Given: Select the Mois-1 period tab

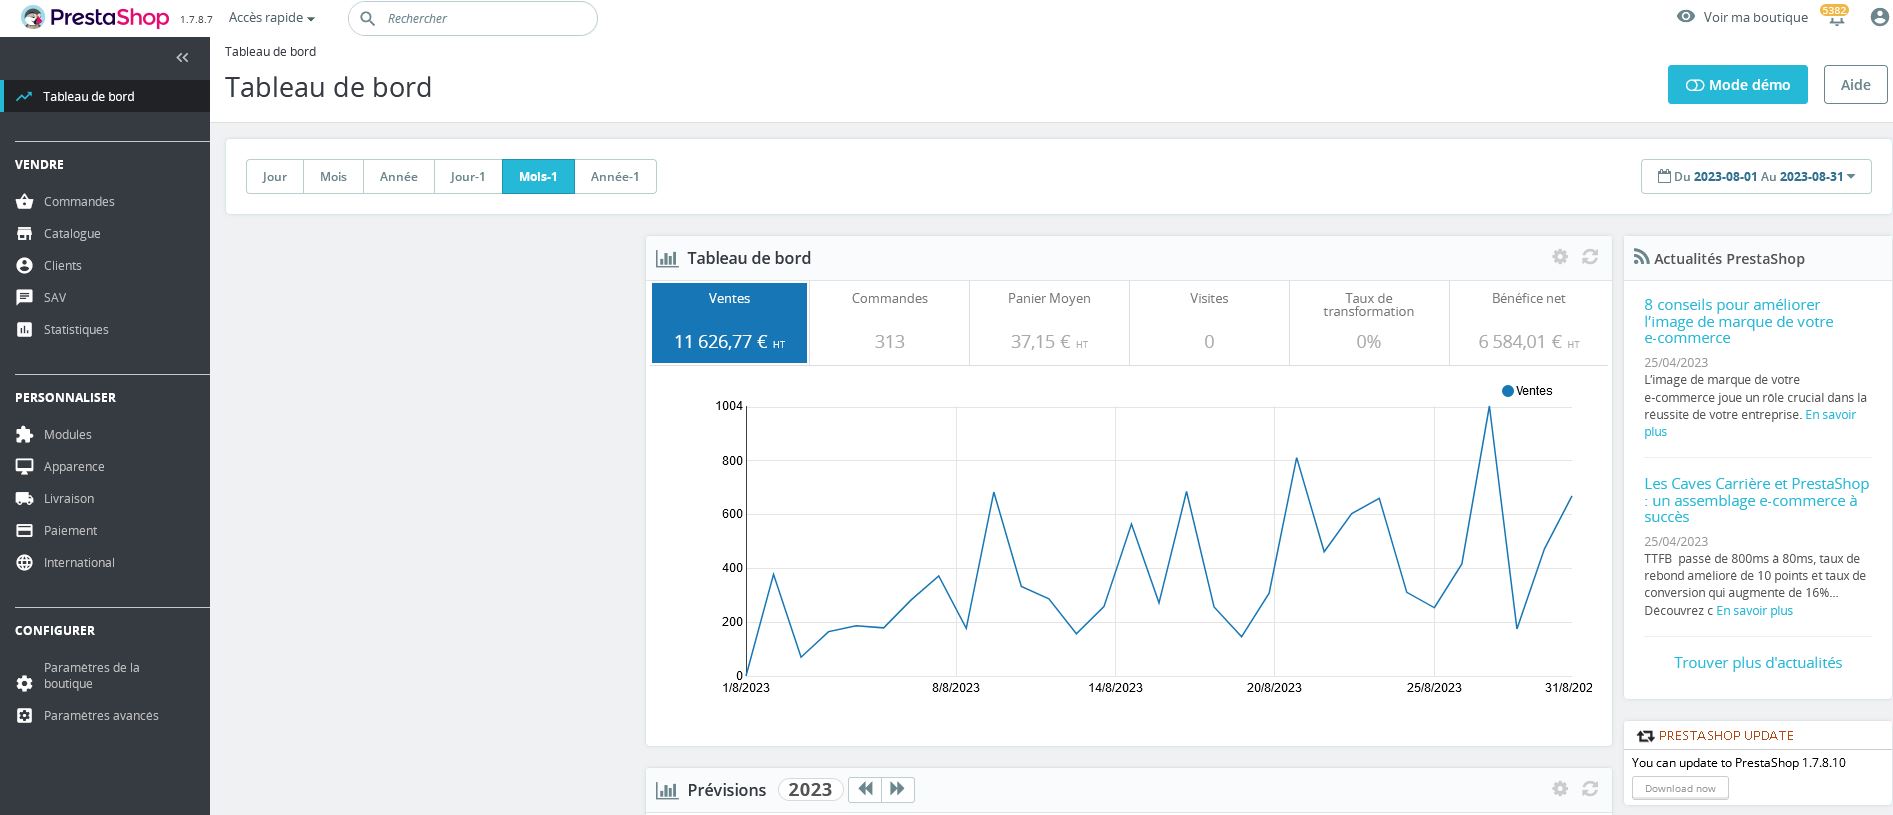Looking at the screenshot, I should tap(538, 177).
